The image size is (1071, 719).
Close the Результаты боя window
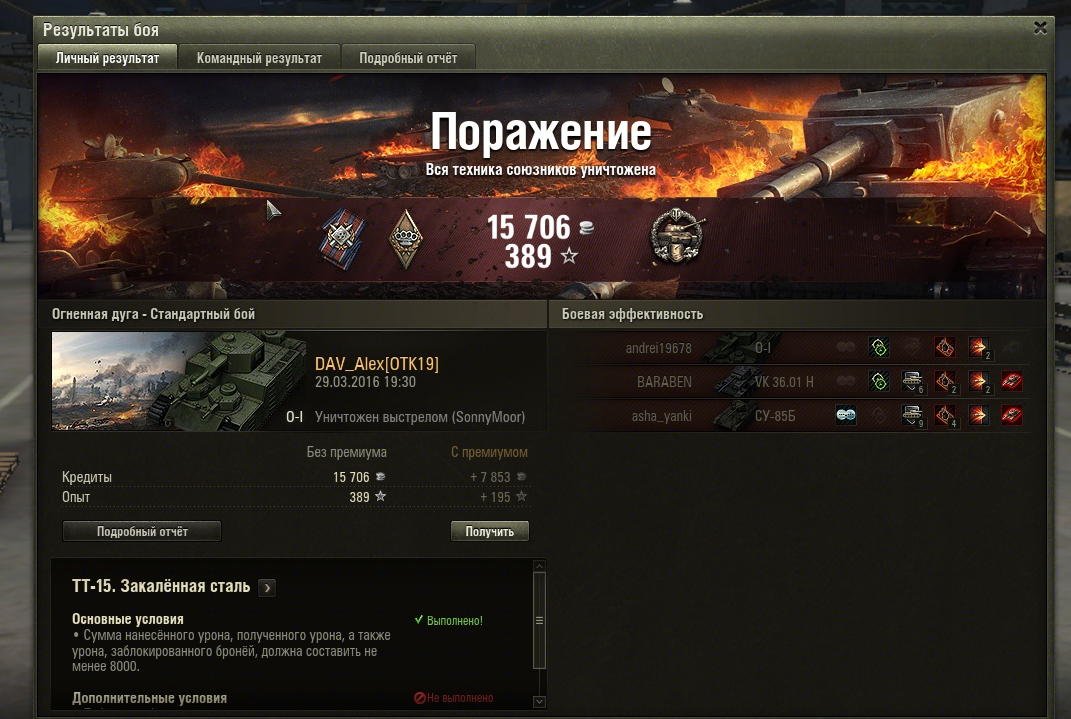click(1040, 28)
